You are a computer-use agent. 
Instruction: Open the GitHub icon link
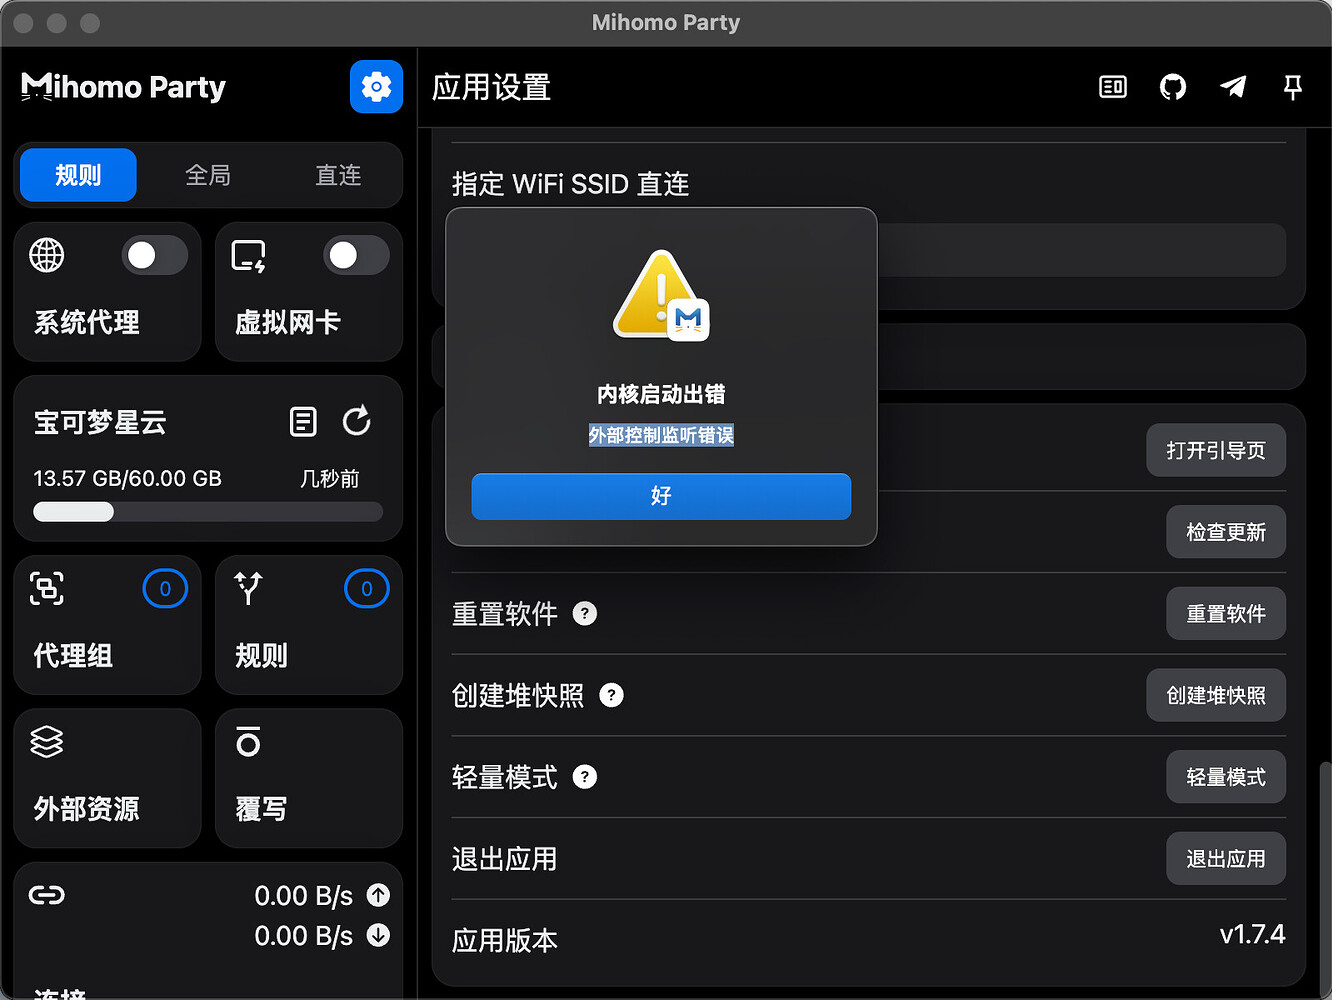(x=1173, y=87)
